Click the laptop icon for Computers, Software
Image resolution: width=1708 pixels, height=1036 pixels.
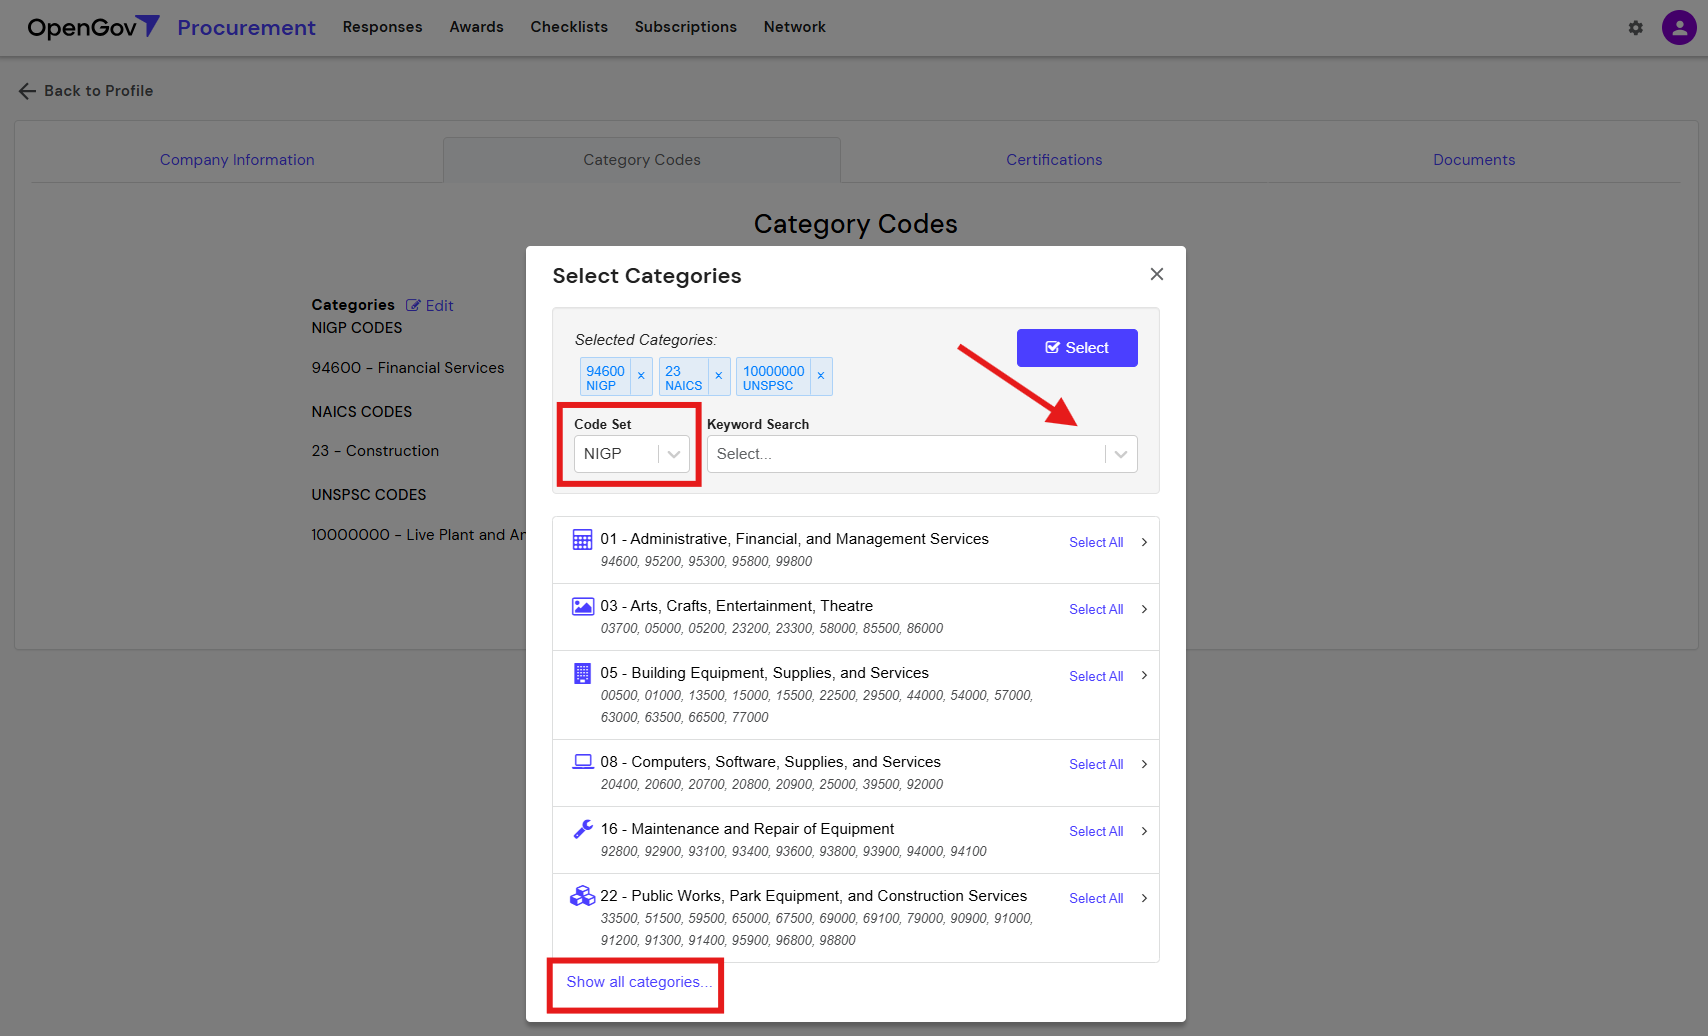[x=582, y=762]
